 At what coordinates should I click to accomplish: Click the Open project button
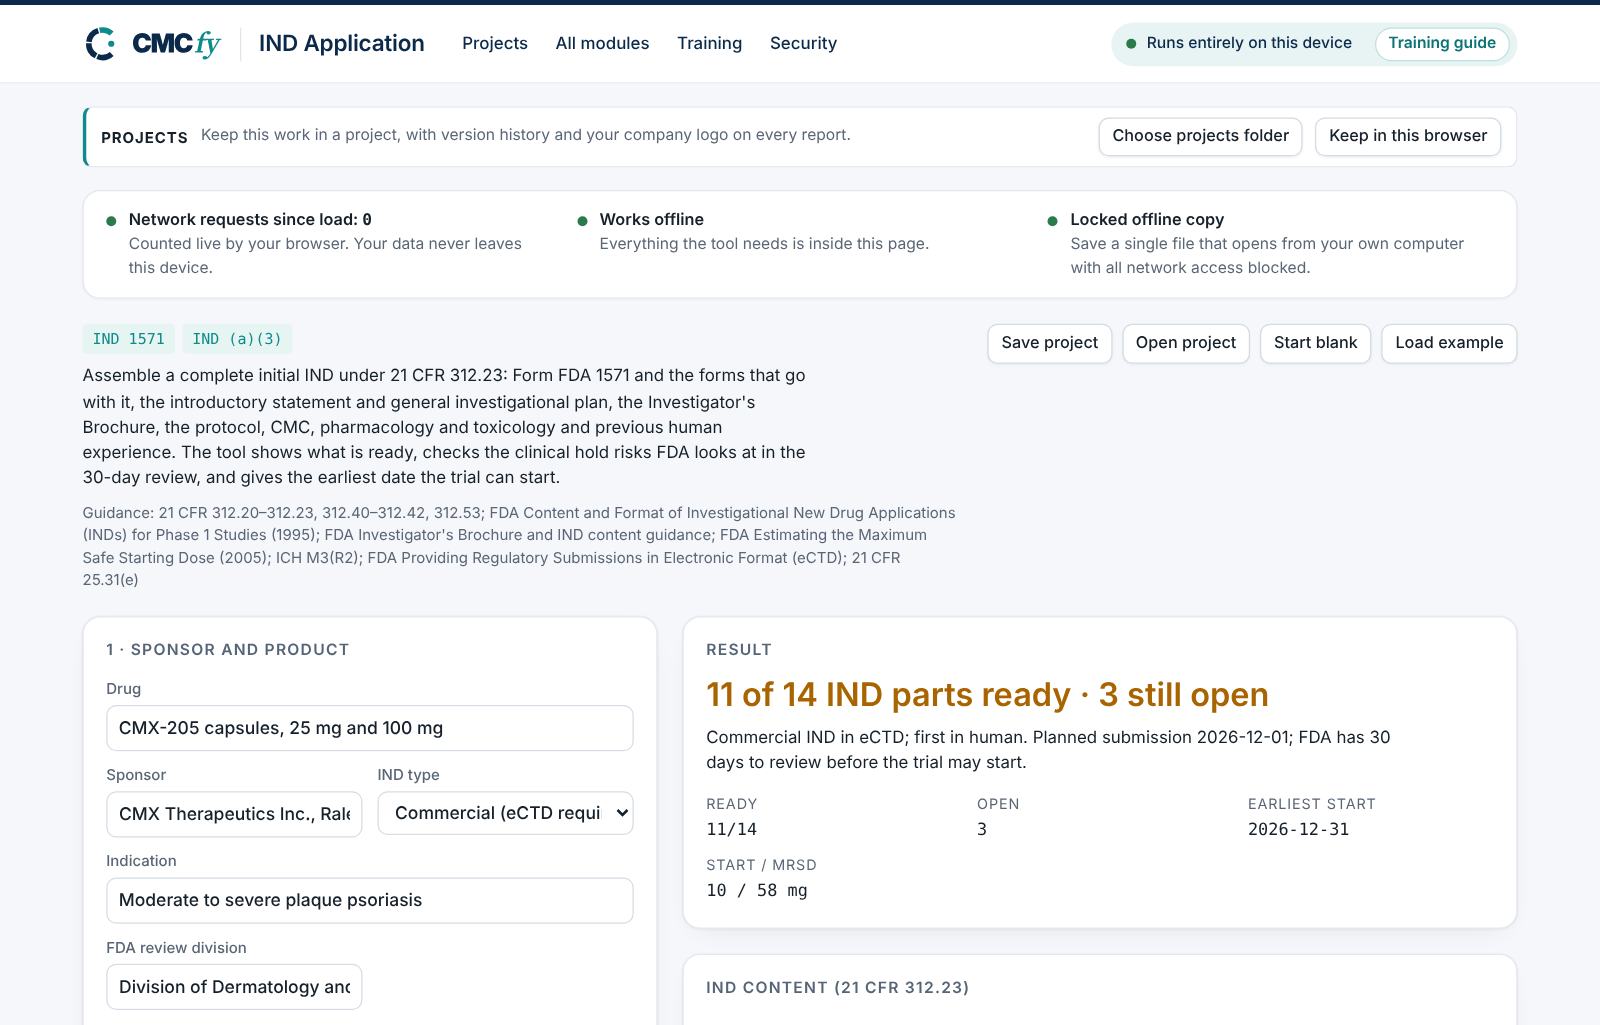click(x=1186, y=343)
